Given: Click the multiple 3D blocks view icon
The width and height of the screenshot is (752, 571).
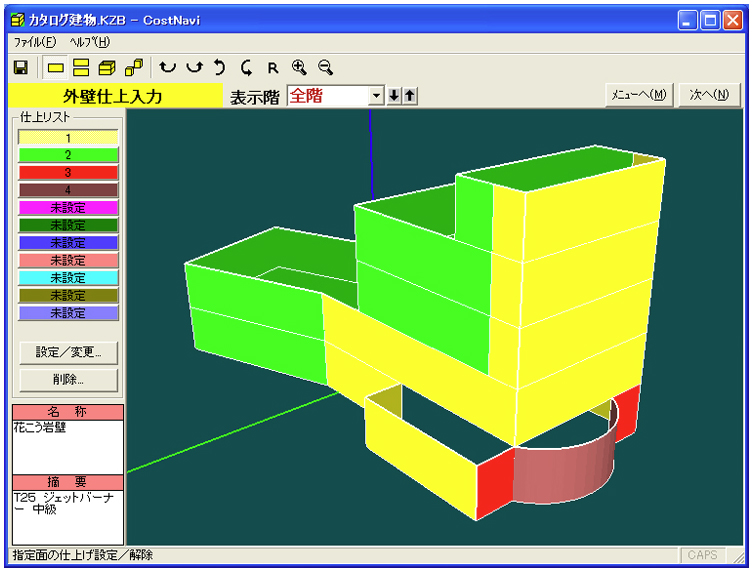Looking at the screenshot, I should 134,68.
